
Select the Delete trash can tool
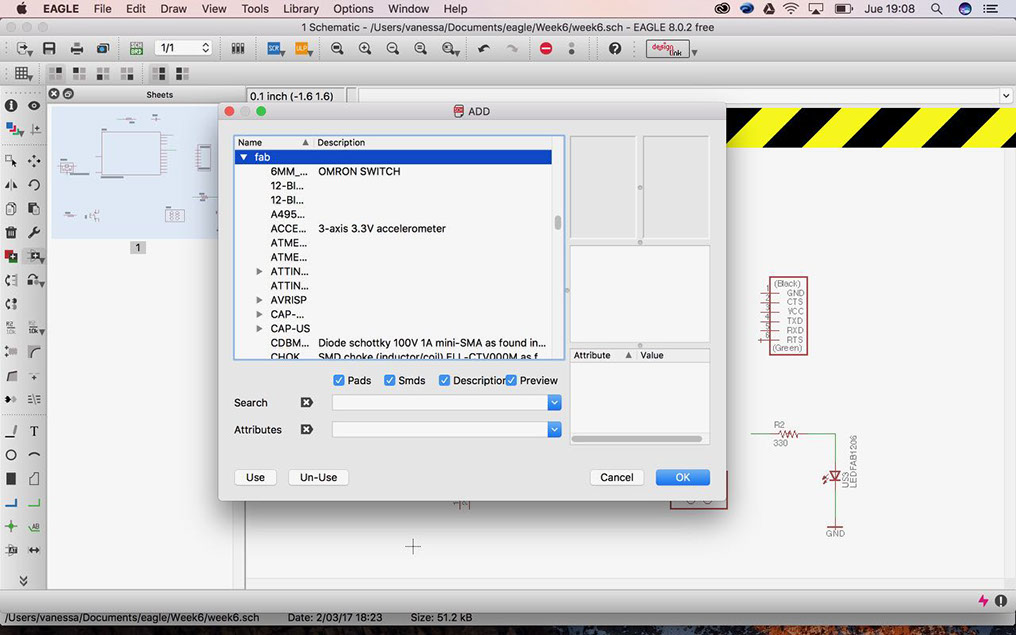coord(11,232)
